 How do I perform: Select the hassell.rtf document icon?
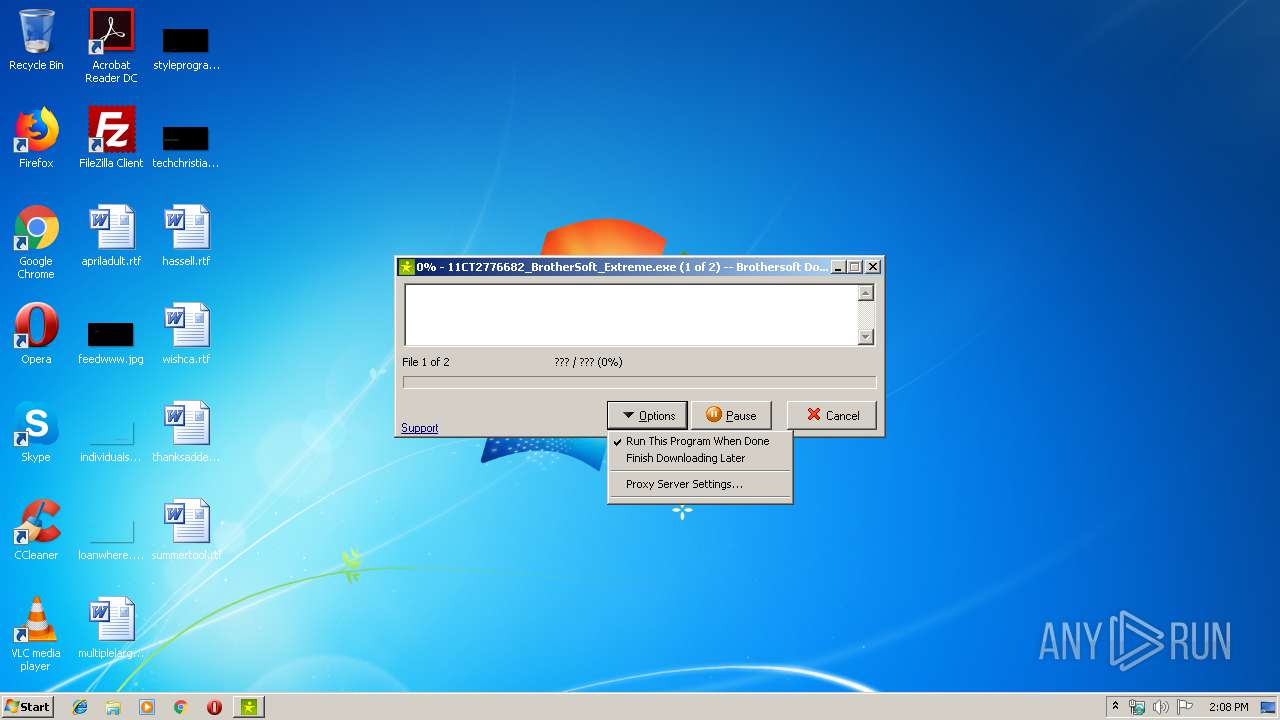(x=186, y=236)
